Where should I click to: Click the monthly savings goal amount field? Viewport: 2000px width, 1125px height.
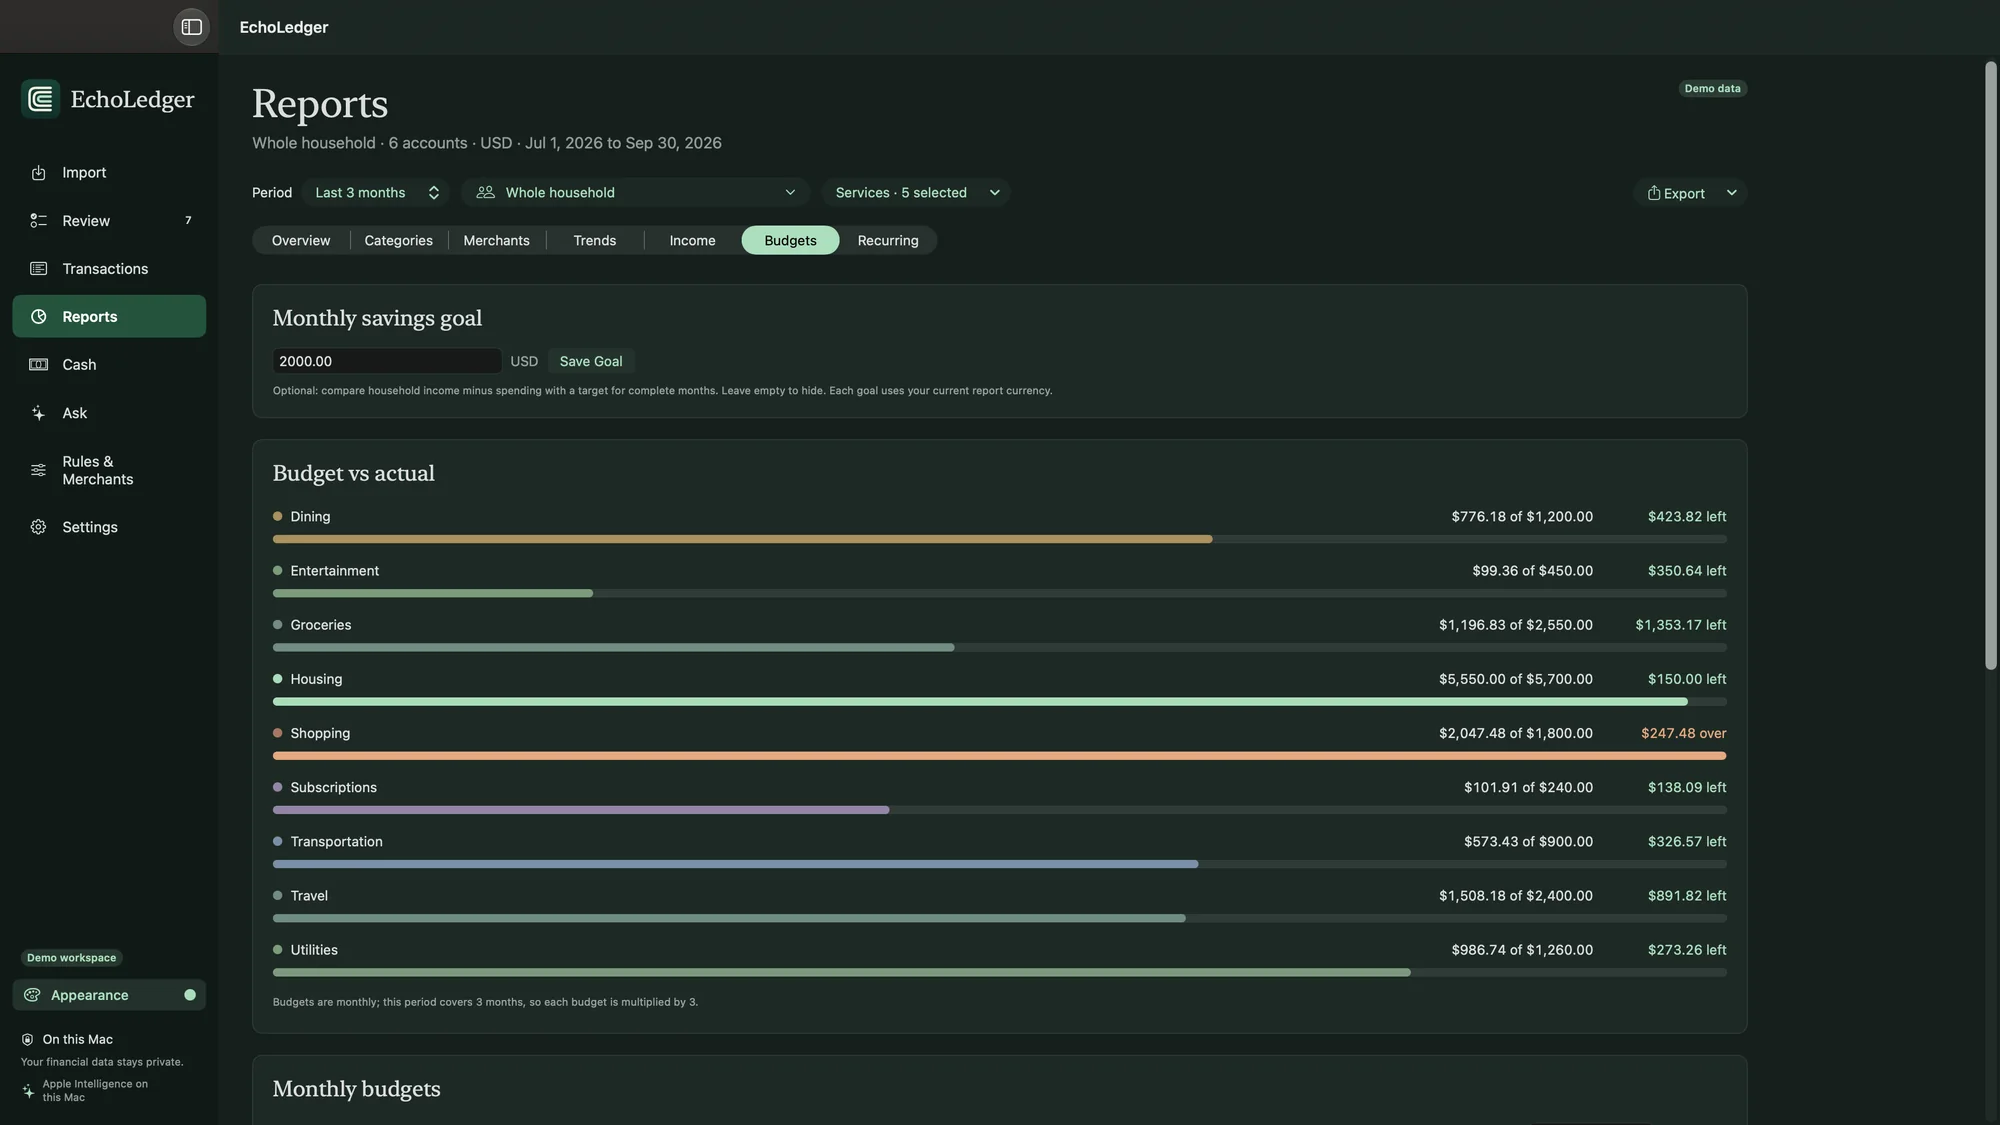387,362
